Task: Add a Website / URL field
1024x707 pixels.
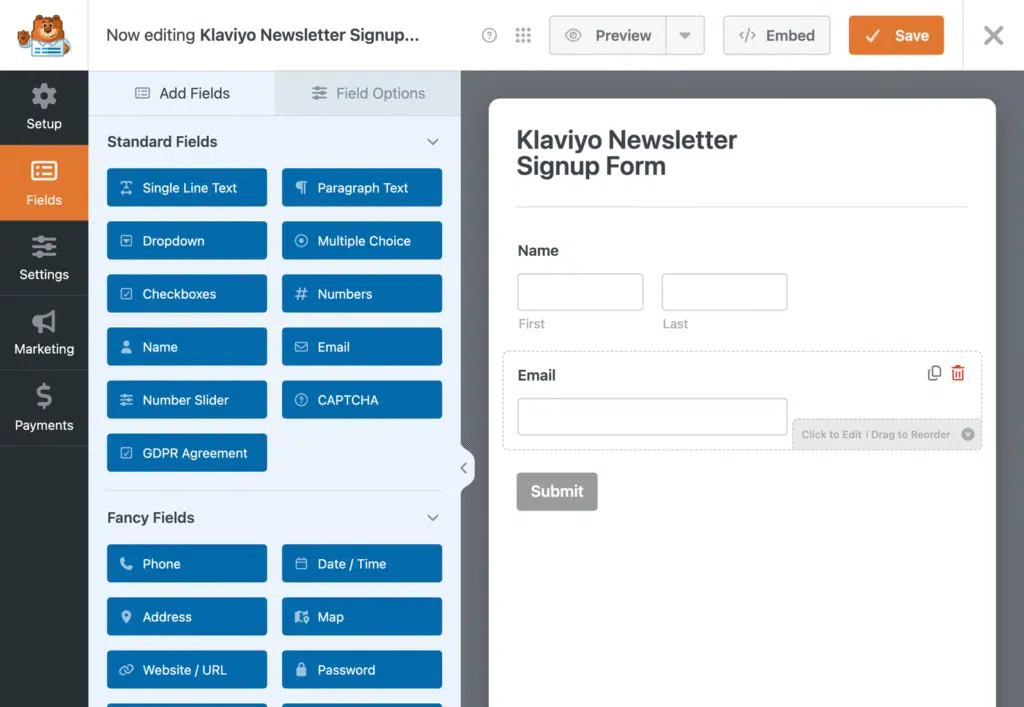Action: 187,669
